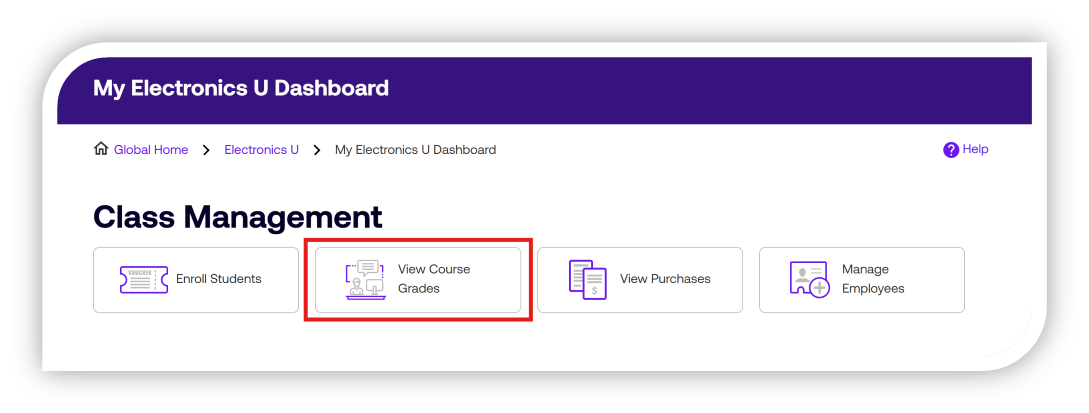This screenshot has height=413, width=1089.
Task: Select the View Purchases label
Action: coord(665,279)
